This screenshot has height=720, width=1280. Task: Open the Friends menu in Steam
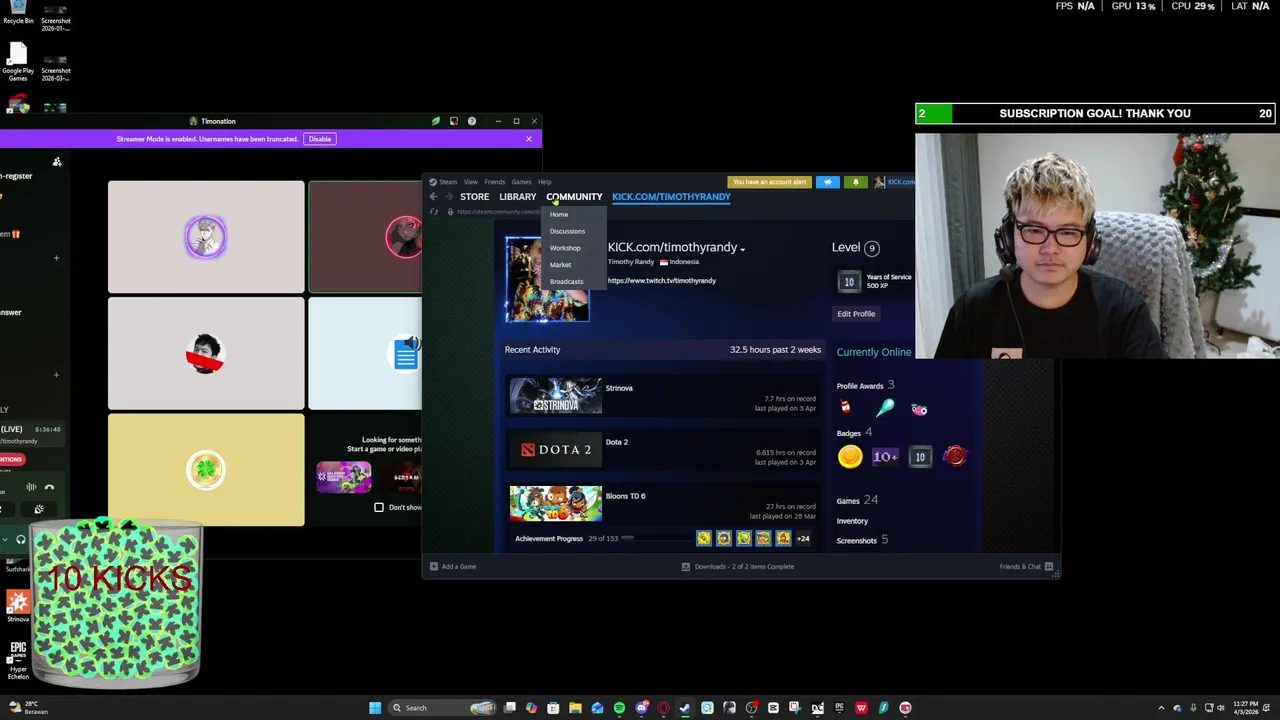click(x=494, y=182)
